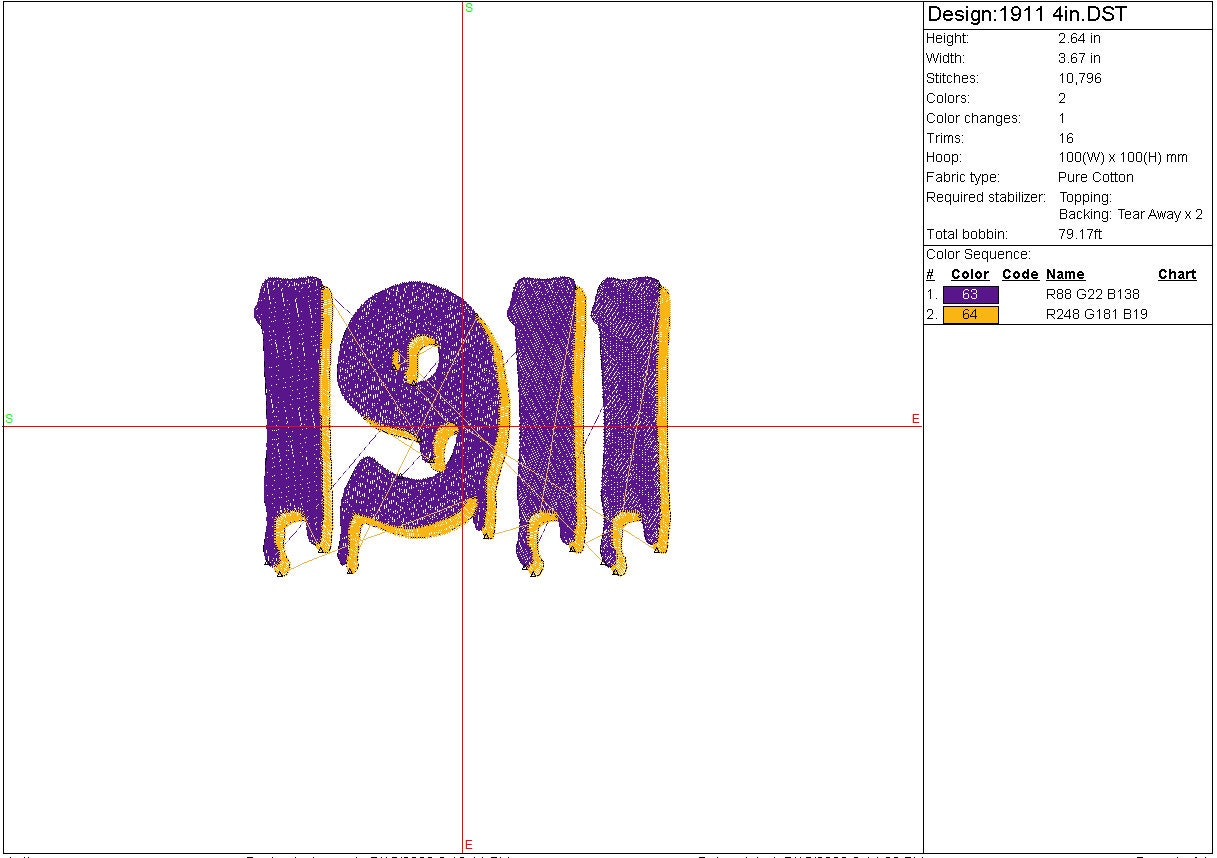Click the Pure Cotton fabric type value
This screenshot has width=1217, height=858.
point(1096,177)
